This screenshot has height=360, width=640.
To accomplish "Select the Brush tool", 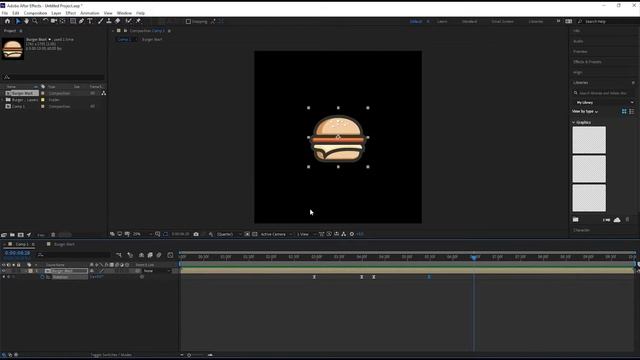I will tap(100, 21).
